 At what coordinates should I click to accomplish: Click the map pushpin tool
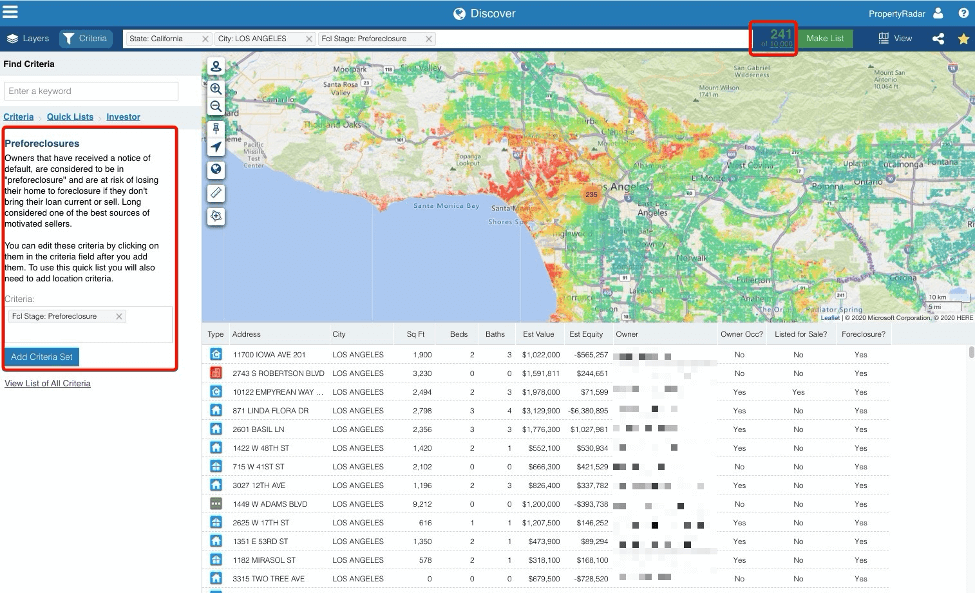(x=216, y=129)
